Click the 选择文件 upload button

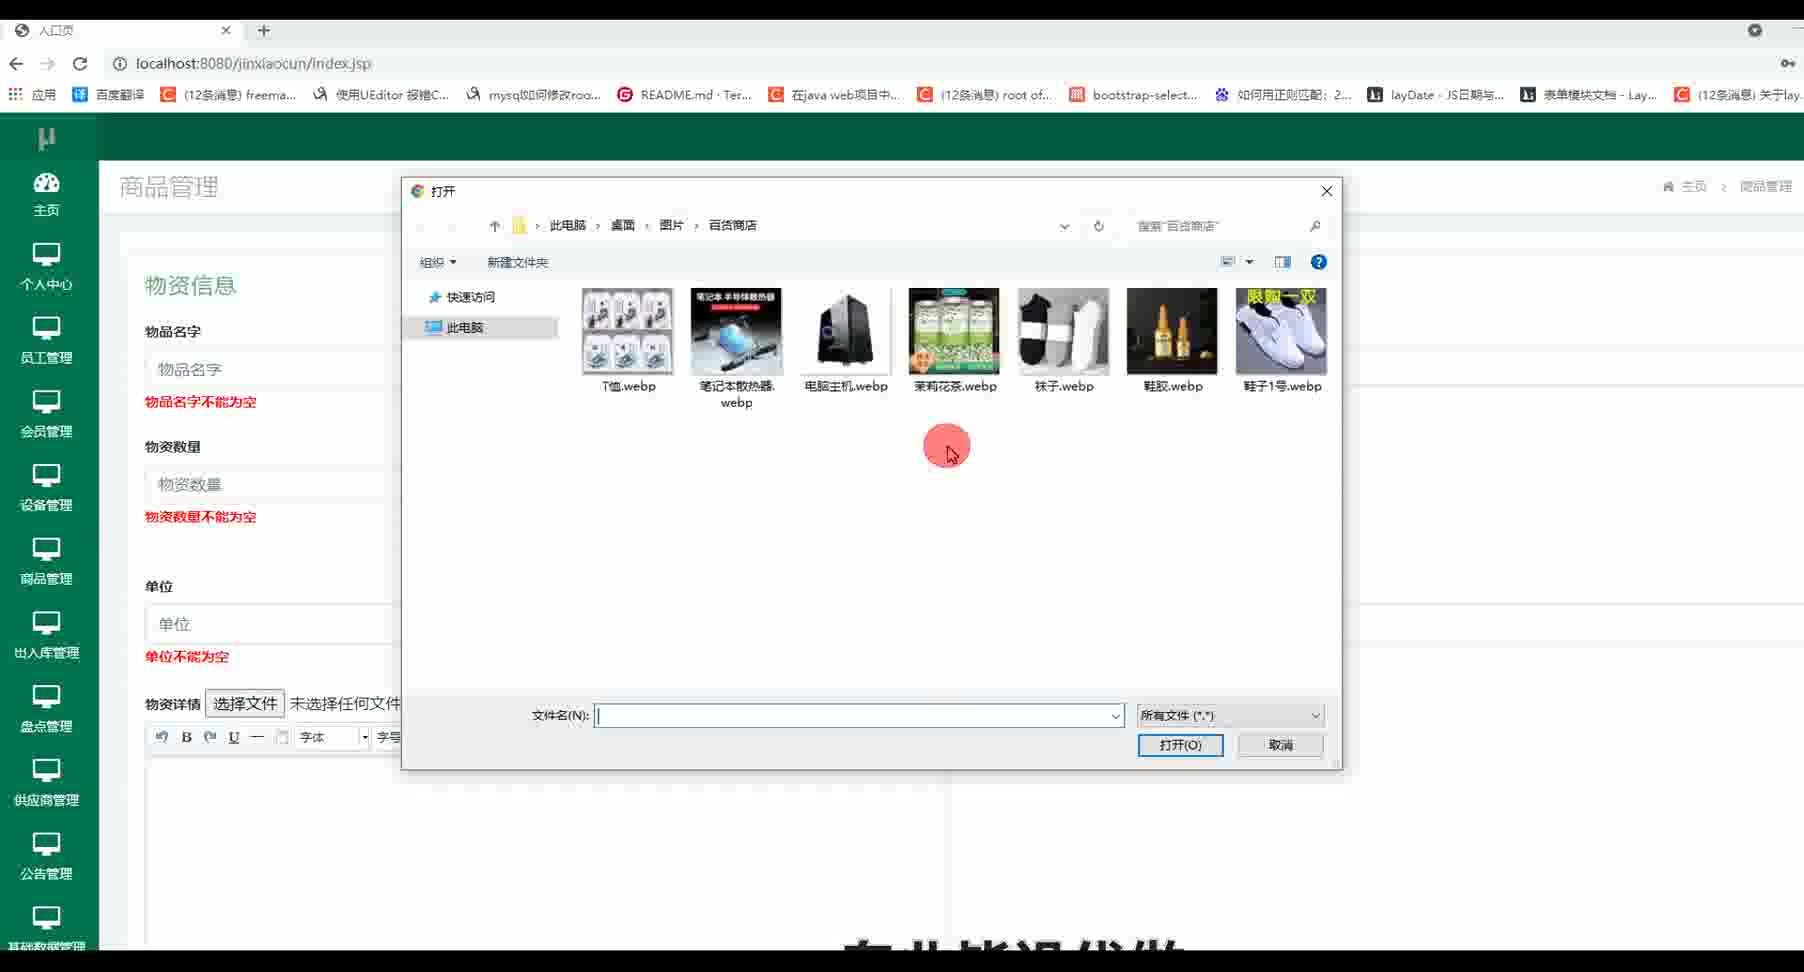[245, 704]
